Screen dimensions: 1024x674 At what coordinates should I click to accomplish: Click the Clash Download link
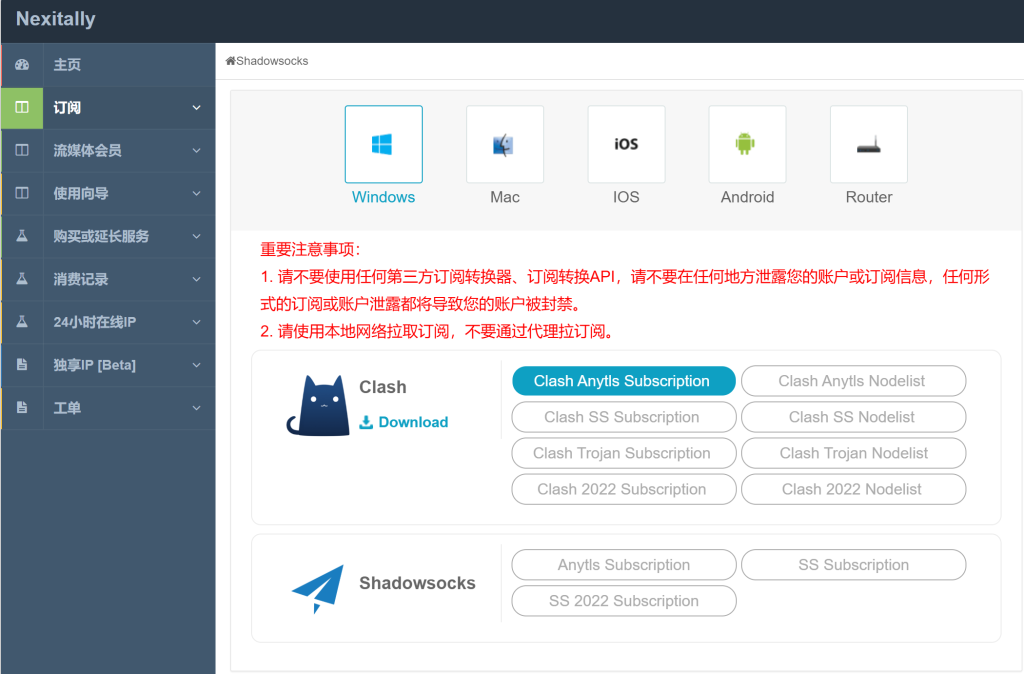tap(404, 423)
